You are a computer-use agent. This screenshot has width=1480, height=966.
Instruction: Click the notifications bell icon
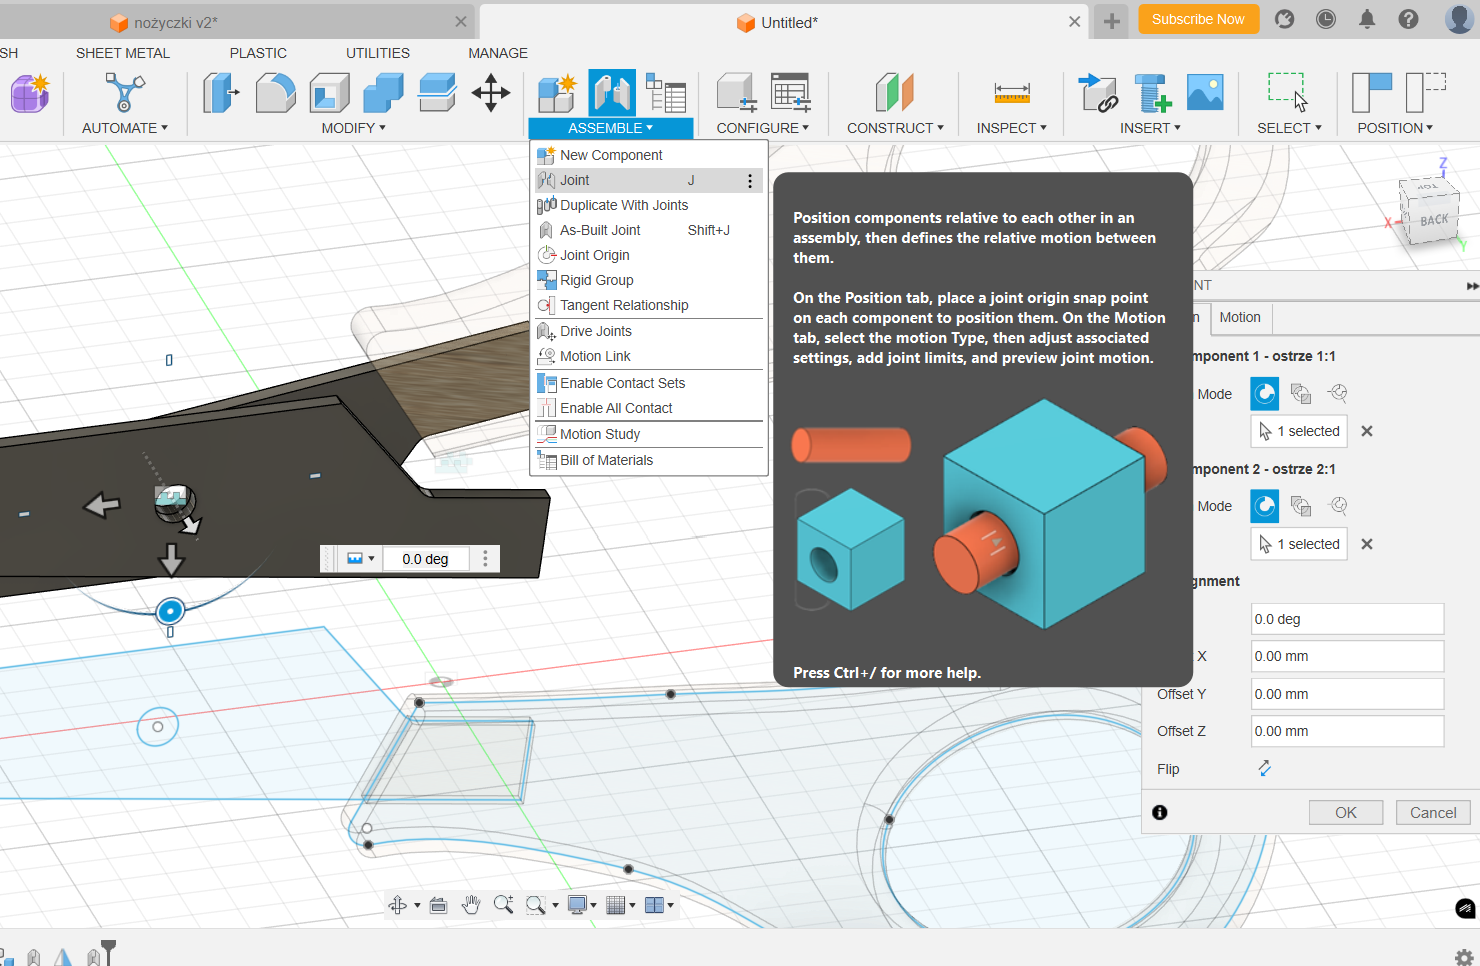click(x=1367, y=19)
